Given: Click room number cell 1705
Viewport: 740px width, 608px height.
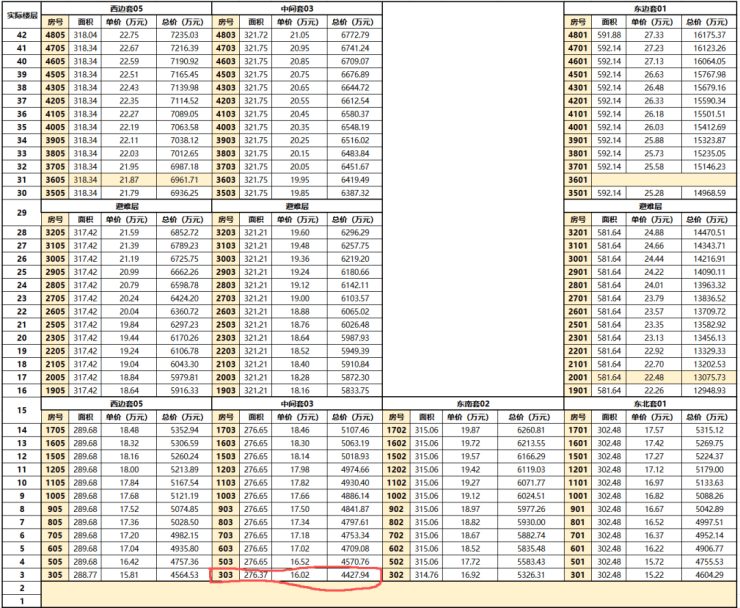Looking at the screenshot, I should pos(55,430).
